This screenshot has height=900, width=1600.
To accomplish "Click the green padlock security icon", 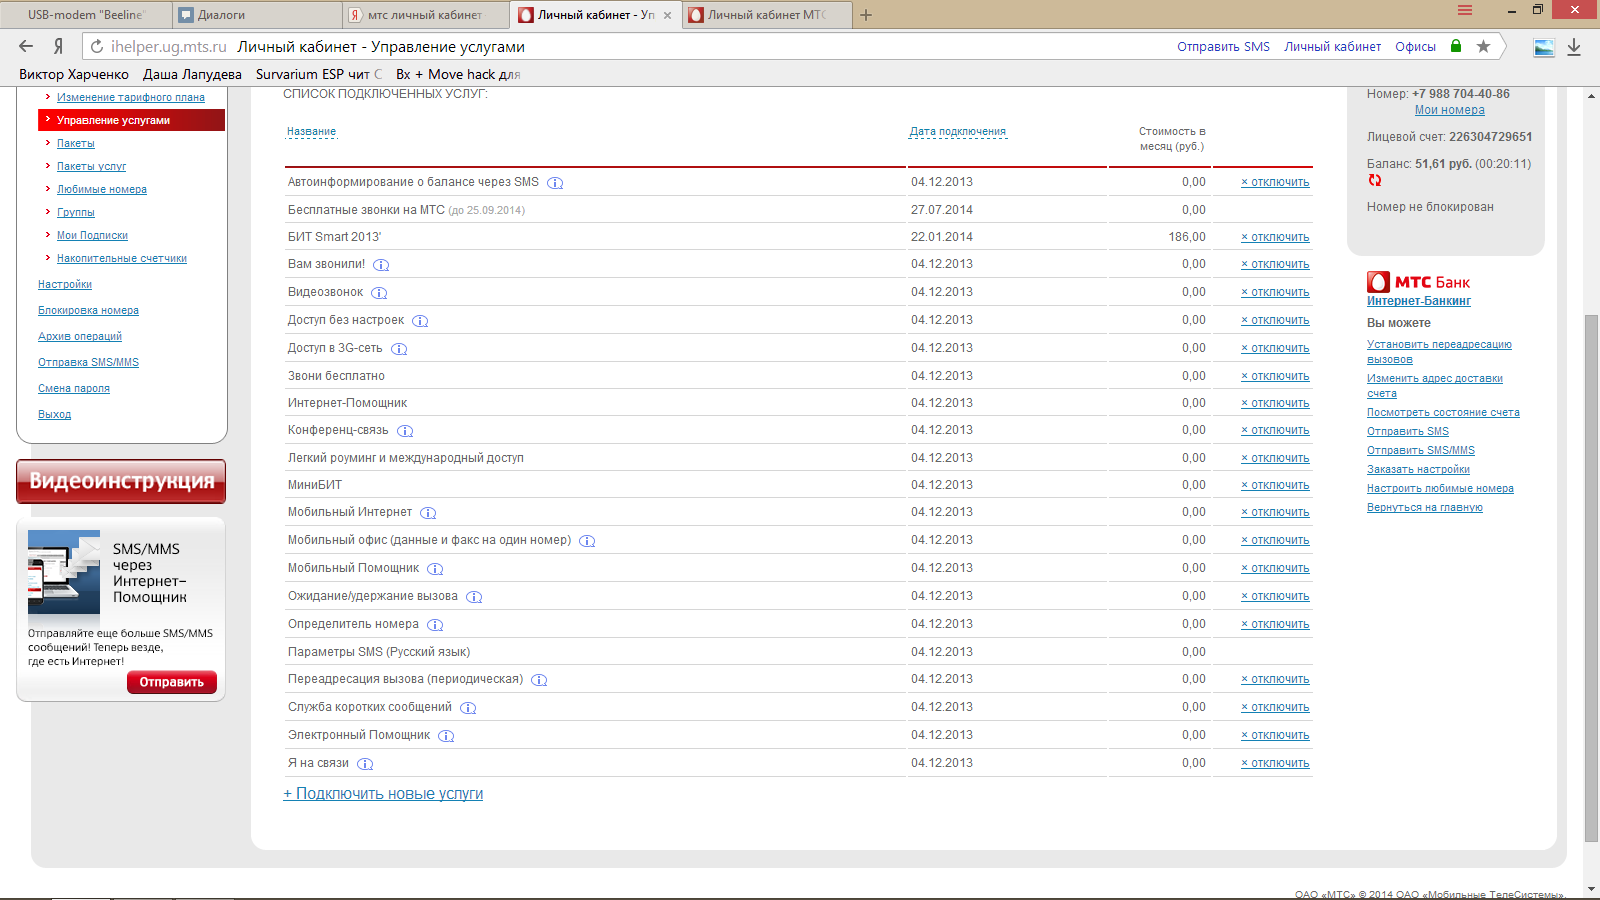I will [1456, 46].
